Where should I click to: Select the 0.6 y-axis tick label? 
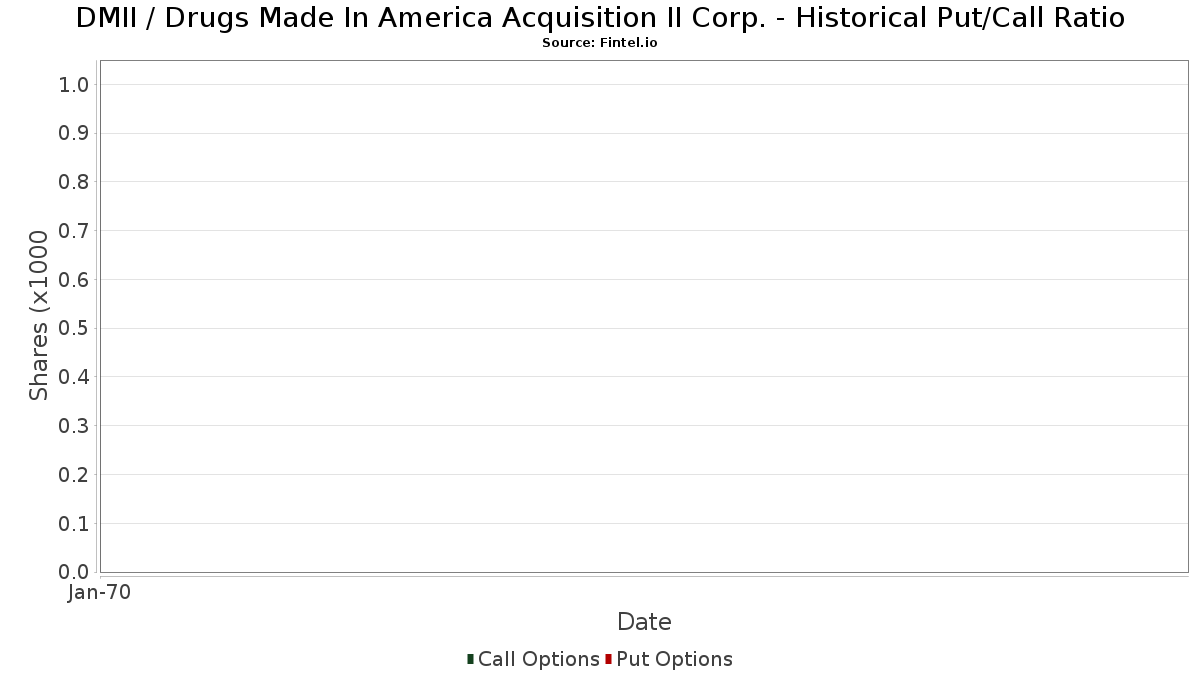[x=74, y=280]
